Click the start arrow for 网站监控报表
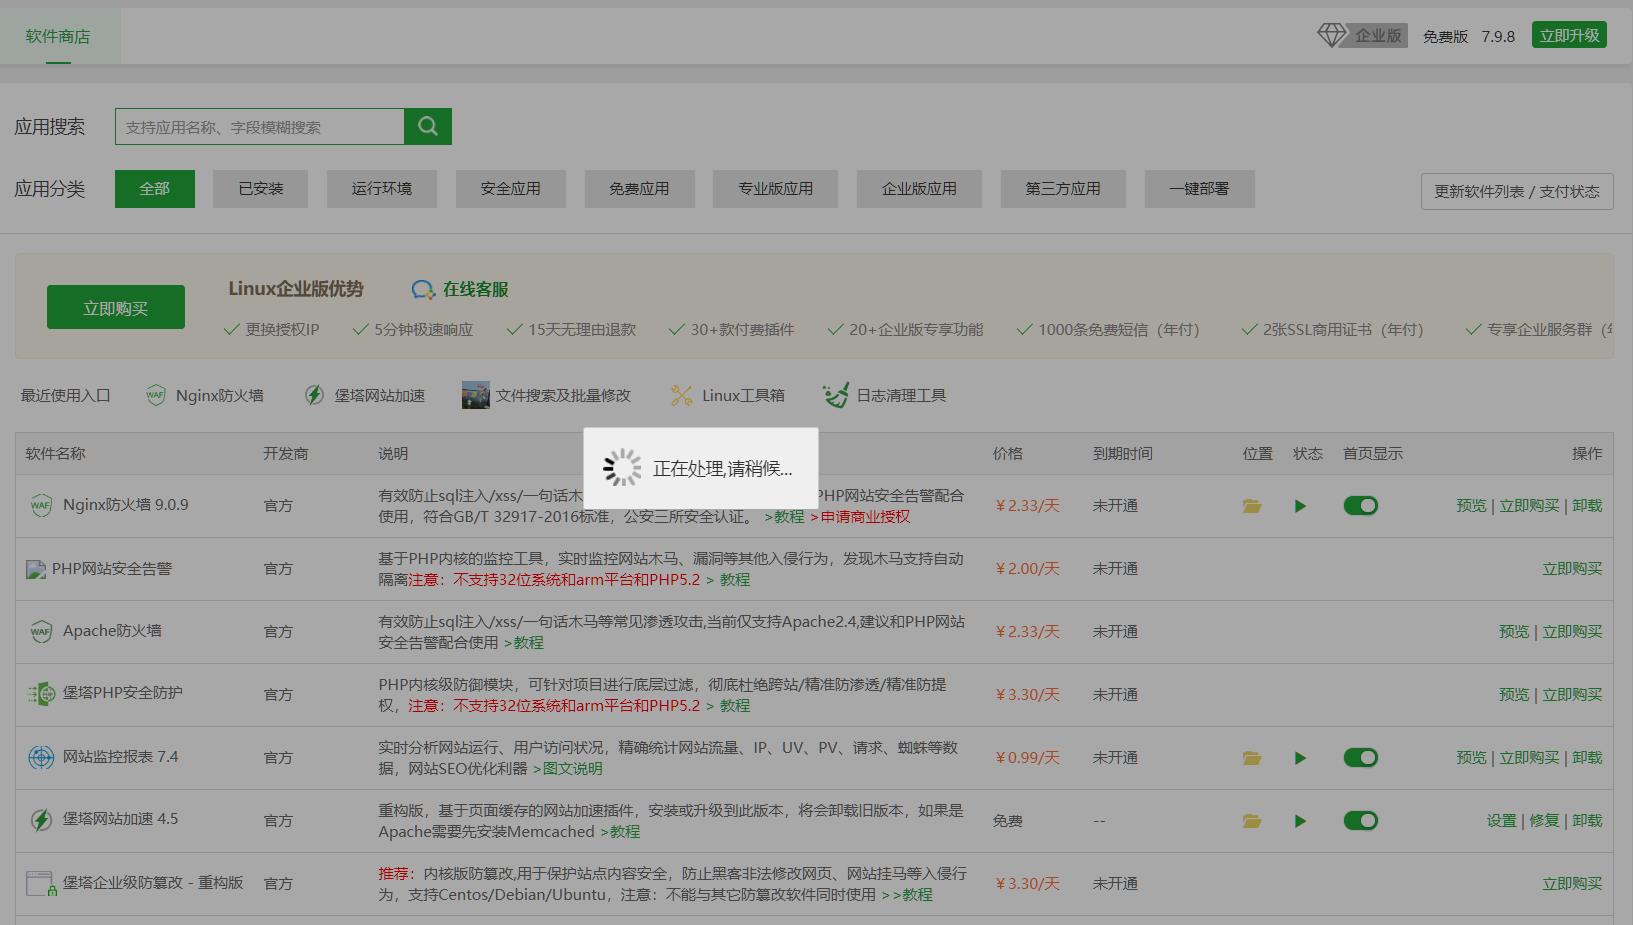This screenshot has height=925, width=1633. (x=1299, y=758)
